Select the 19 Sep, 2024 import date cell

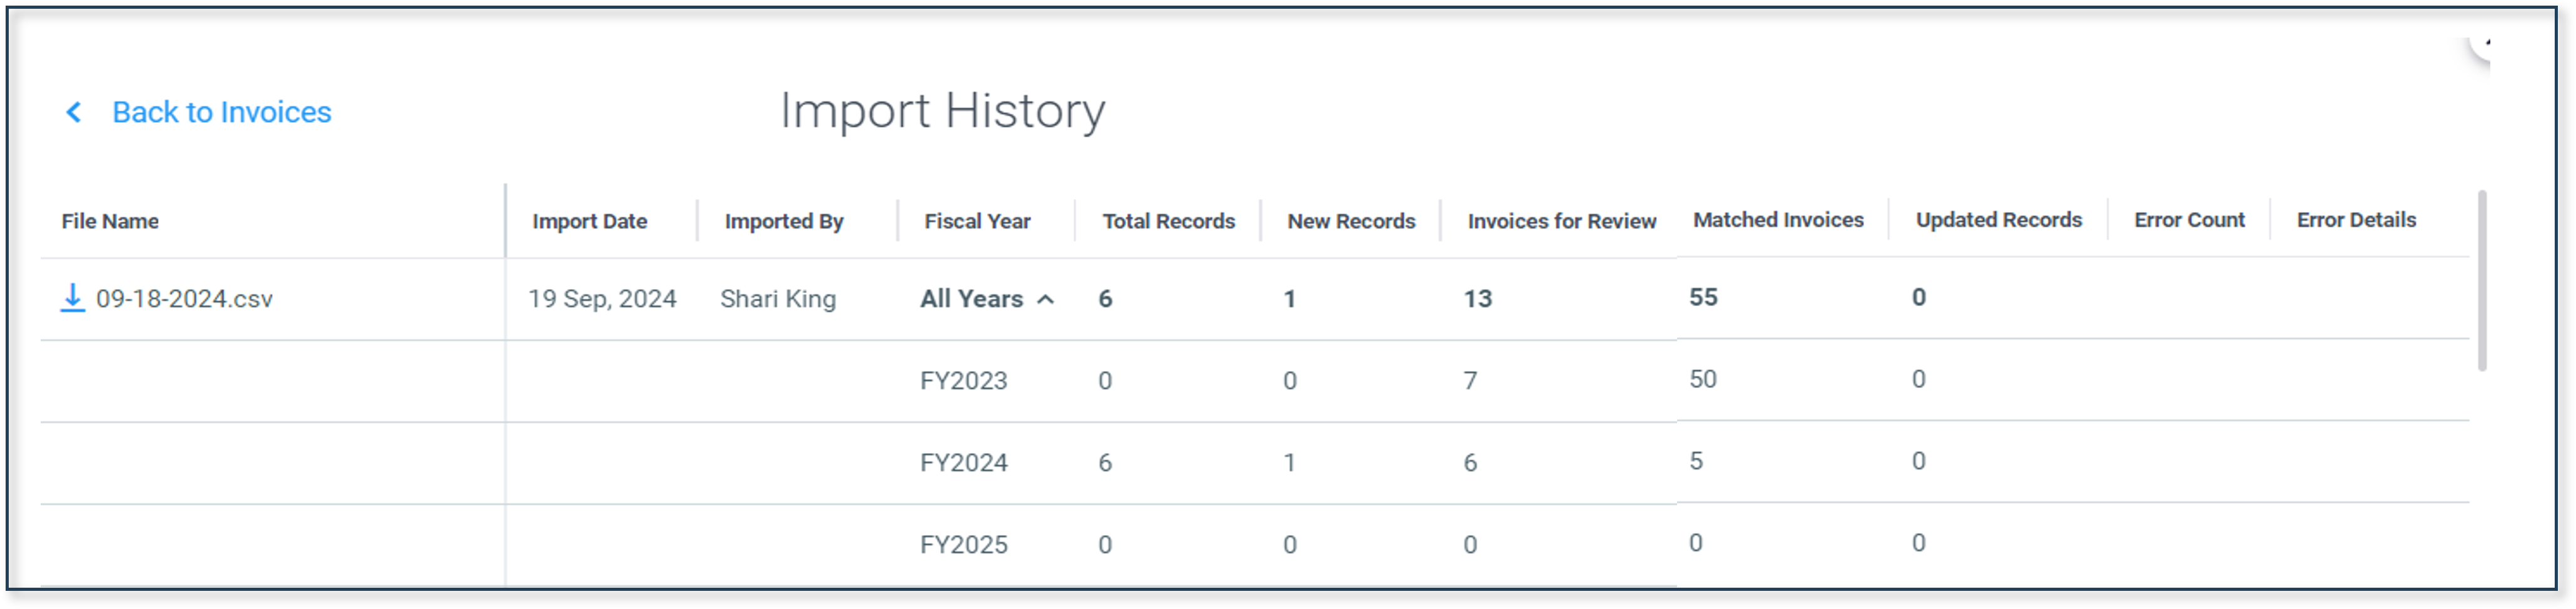point(602,299)
